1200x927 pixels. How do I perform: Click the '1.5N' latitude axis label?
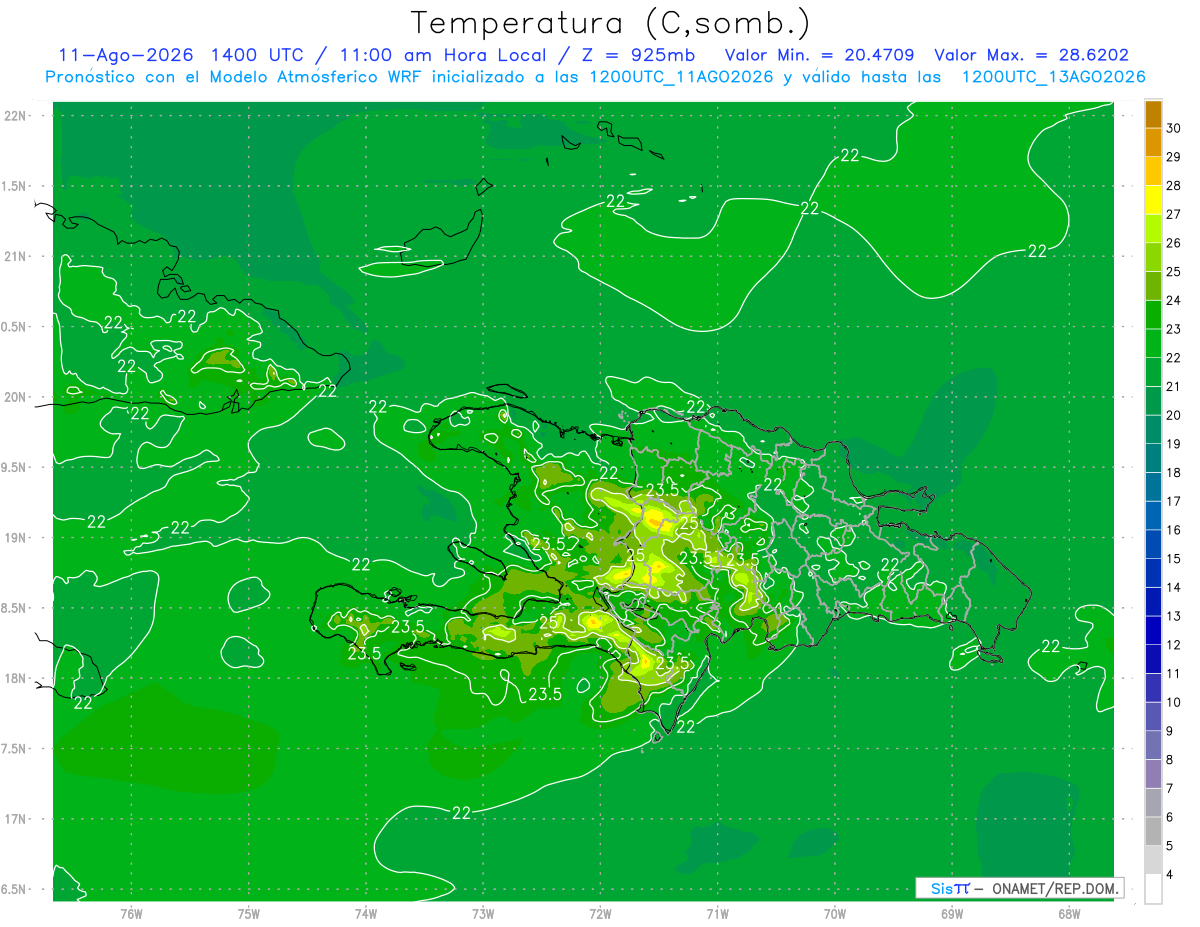coord(15,186)
